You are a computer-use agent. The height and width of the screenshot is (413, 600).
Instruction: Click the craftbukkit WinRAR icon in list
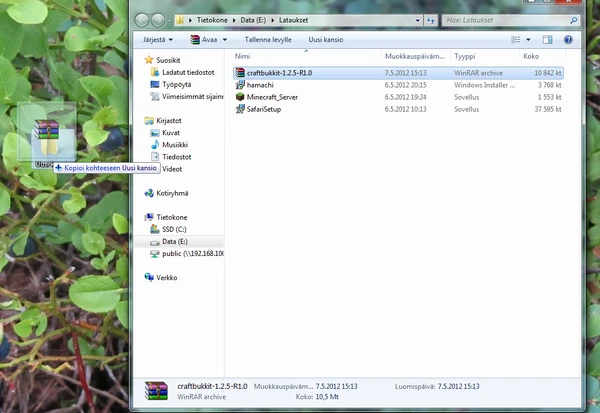point(240,73)
